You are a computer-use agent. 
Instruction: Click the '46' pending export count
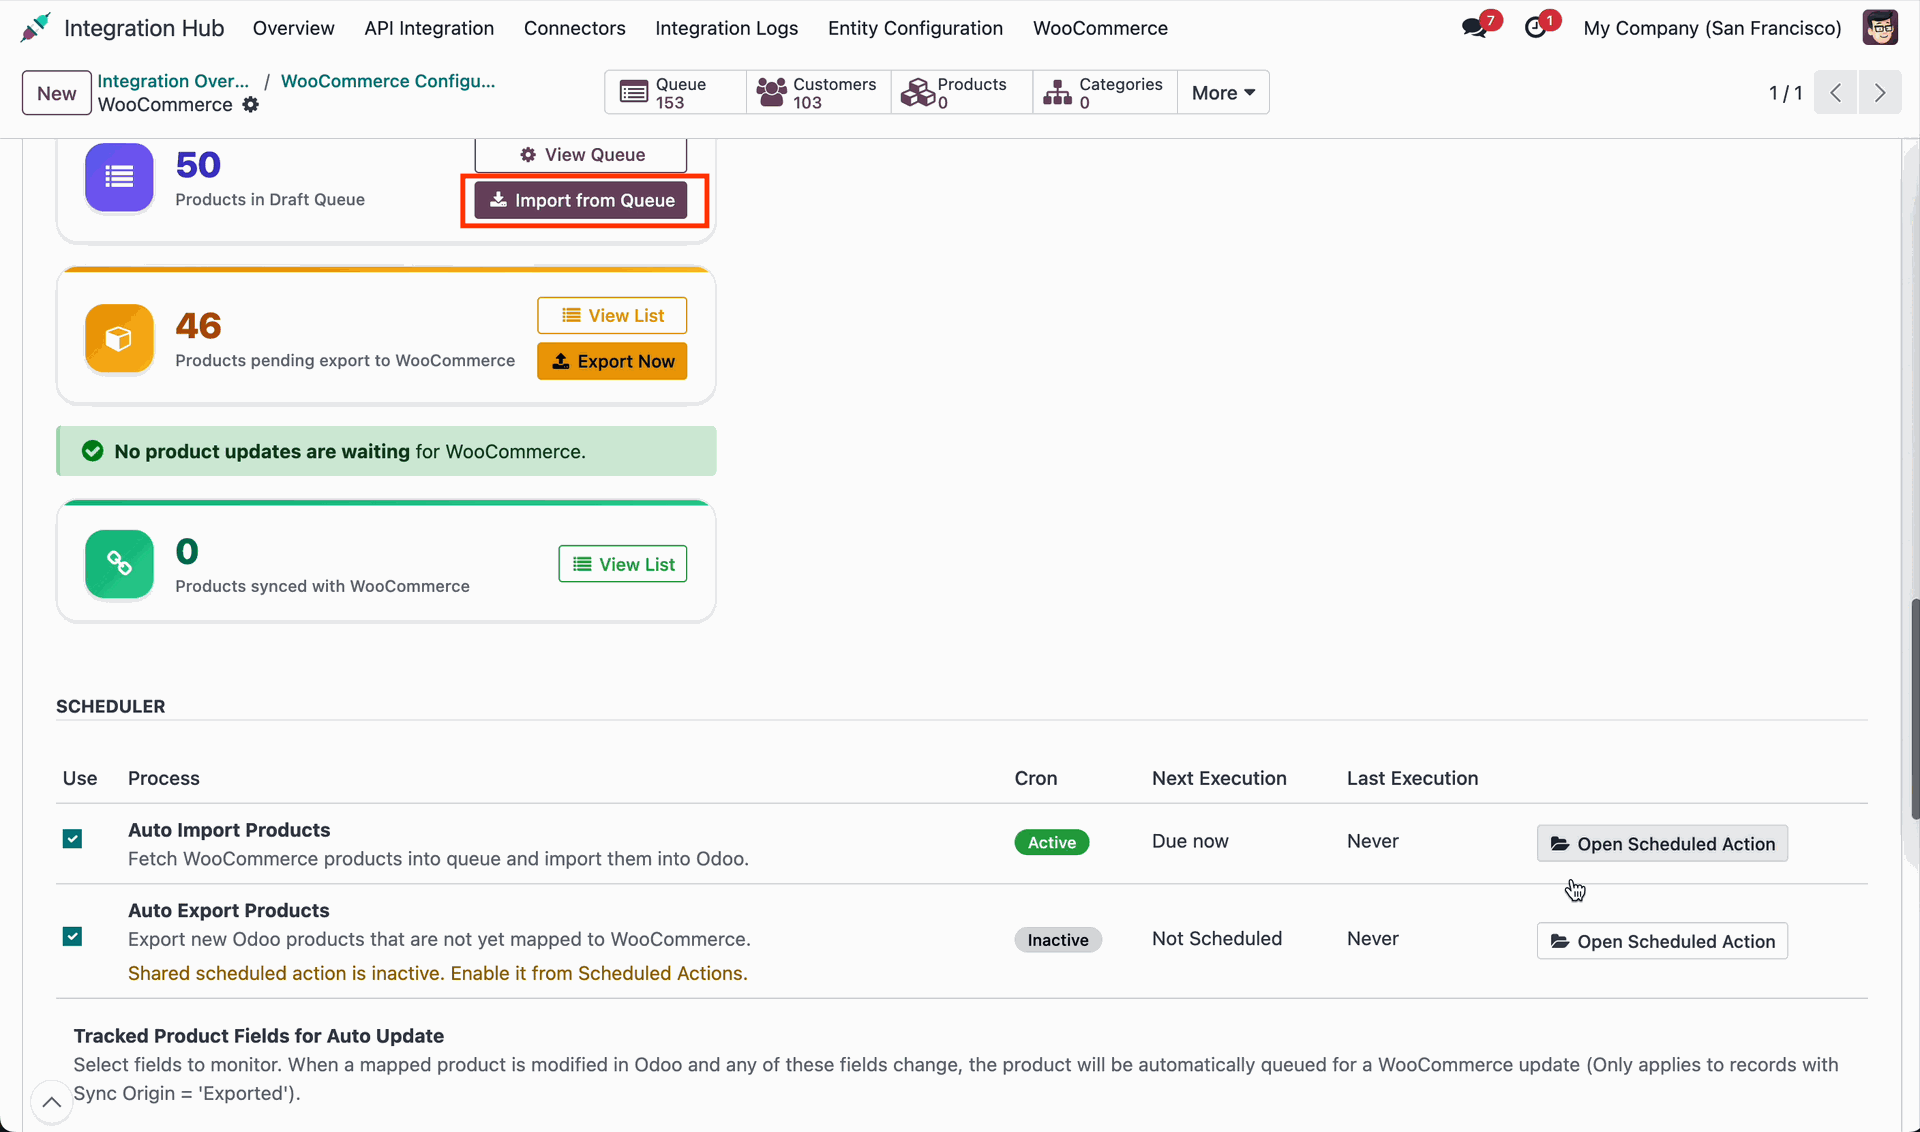click(x=198, y=326)
